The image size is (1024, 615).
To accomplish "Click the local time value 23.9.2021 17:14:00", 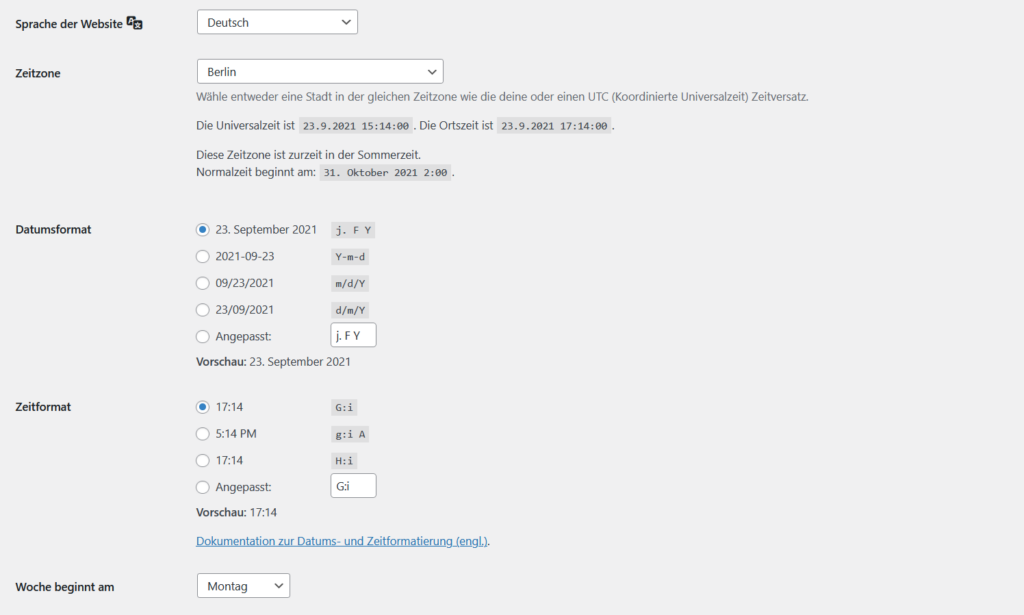I will click(554, 126).
